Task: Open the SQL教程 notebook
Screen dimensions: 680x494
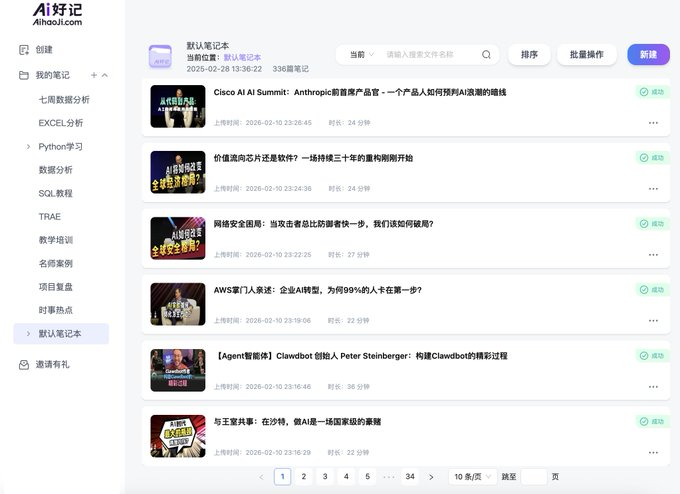Action: pos(55,193)
